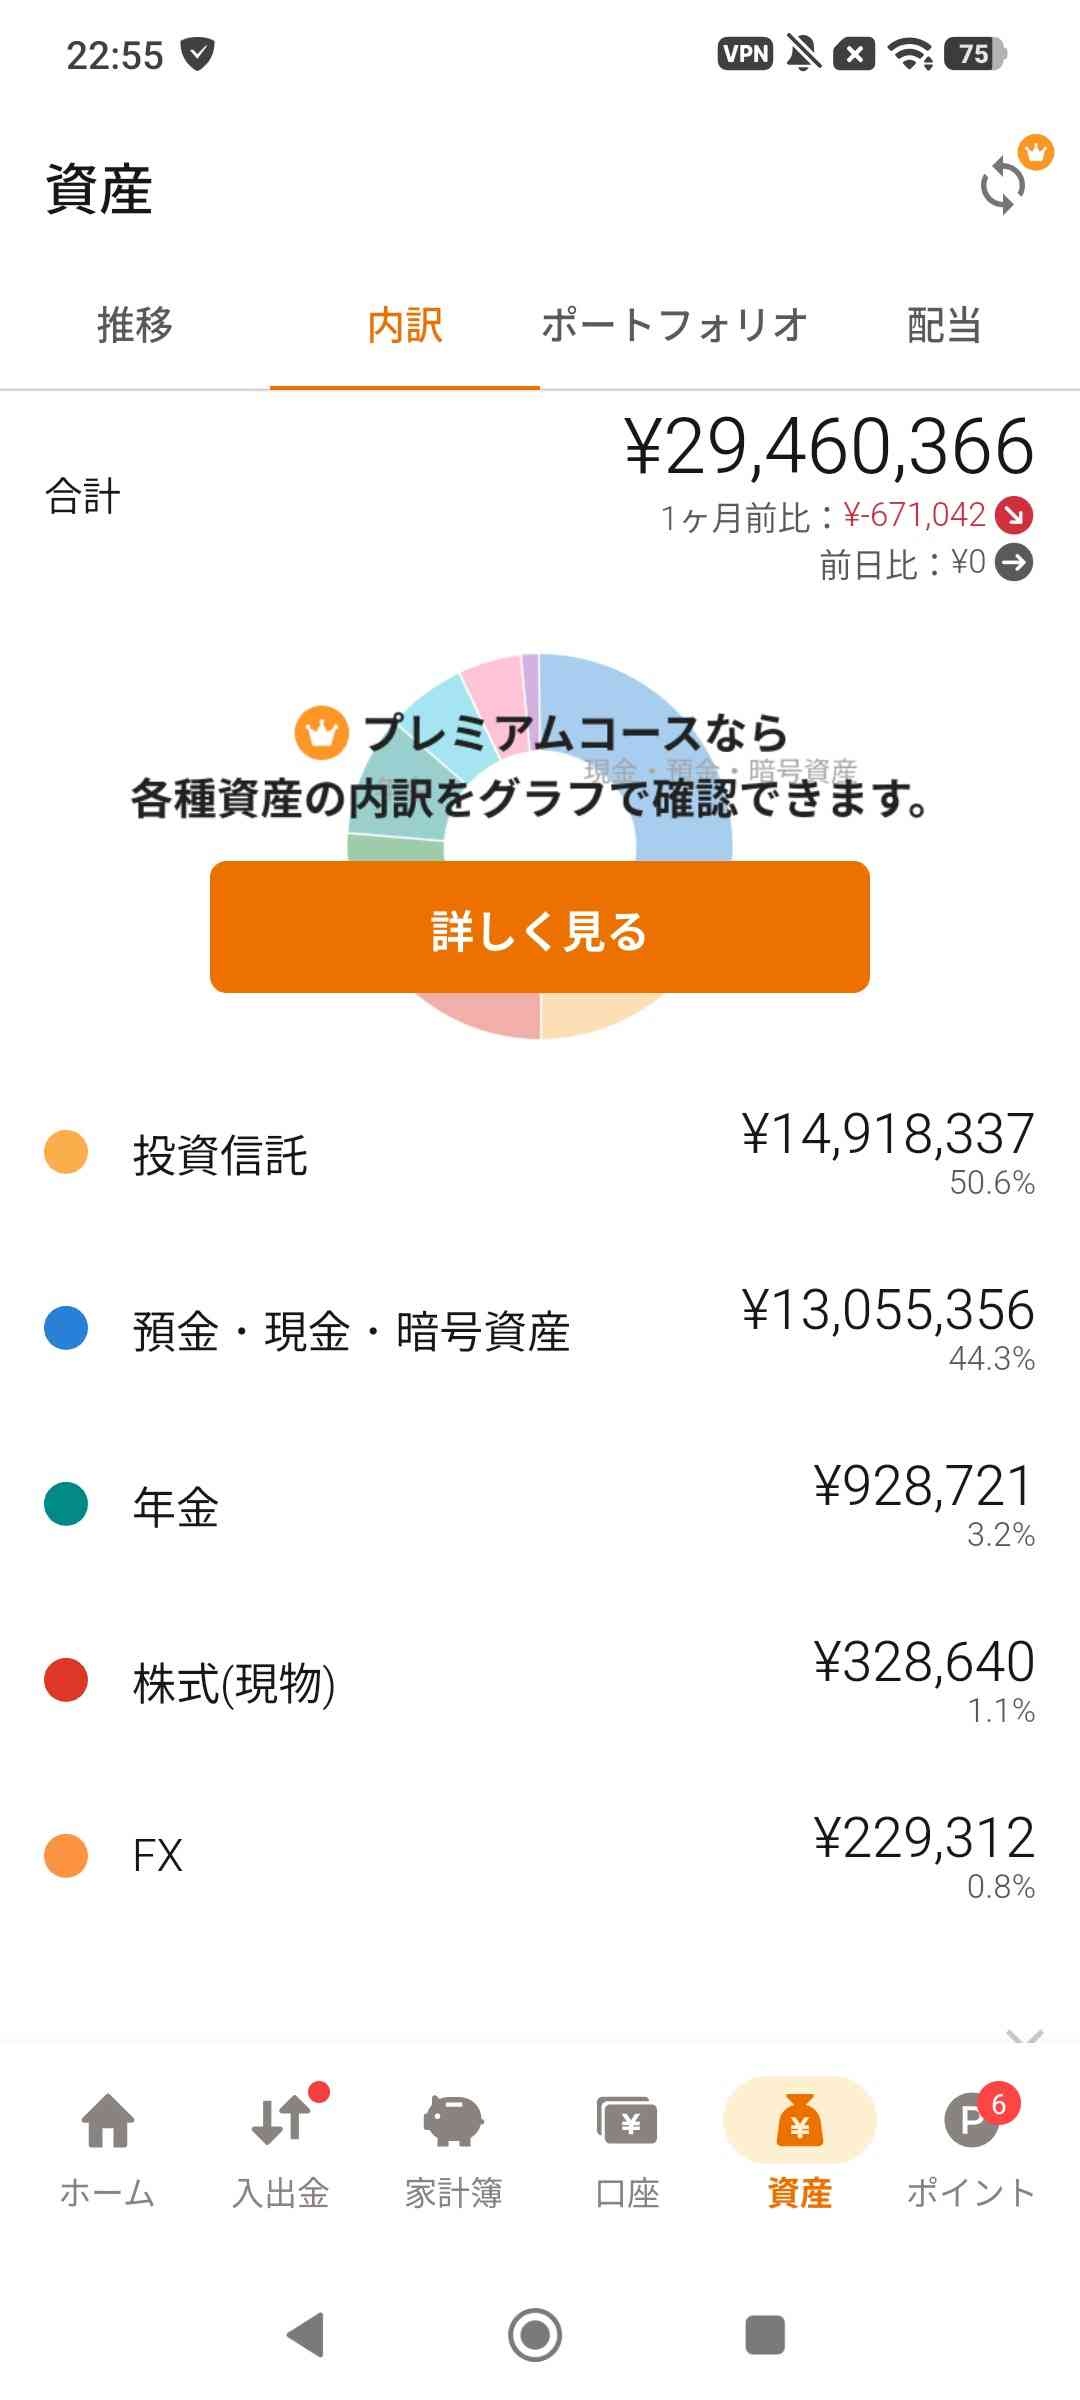1080x2400 pixels.
Task: Switch to the 推移 tab
Action: click(135, 325)
